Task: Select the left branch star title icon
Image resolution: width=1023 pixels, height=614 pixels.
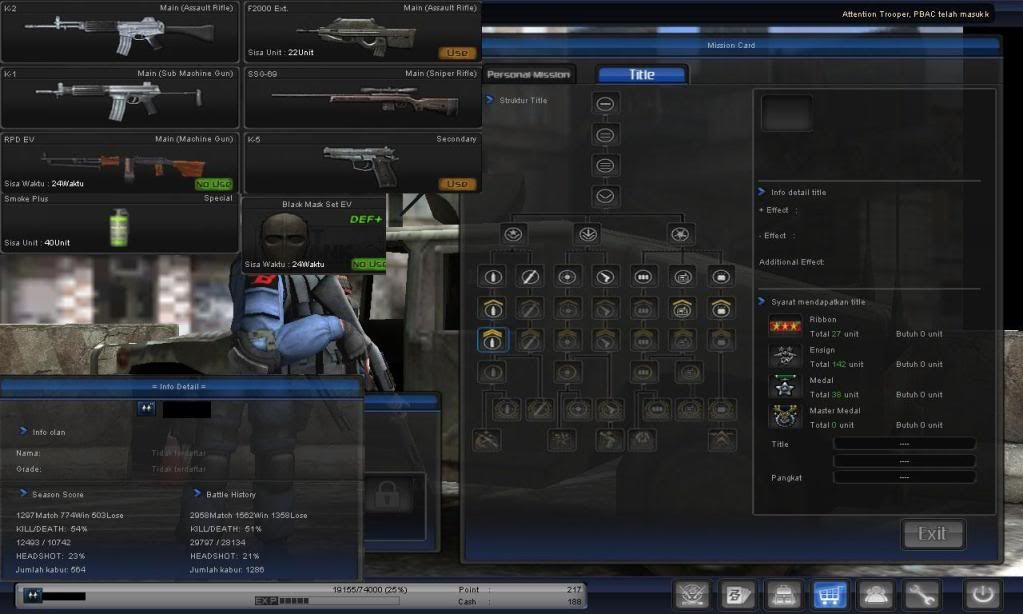Action: 513,234
